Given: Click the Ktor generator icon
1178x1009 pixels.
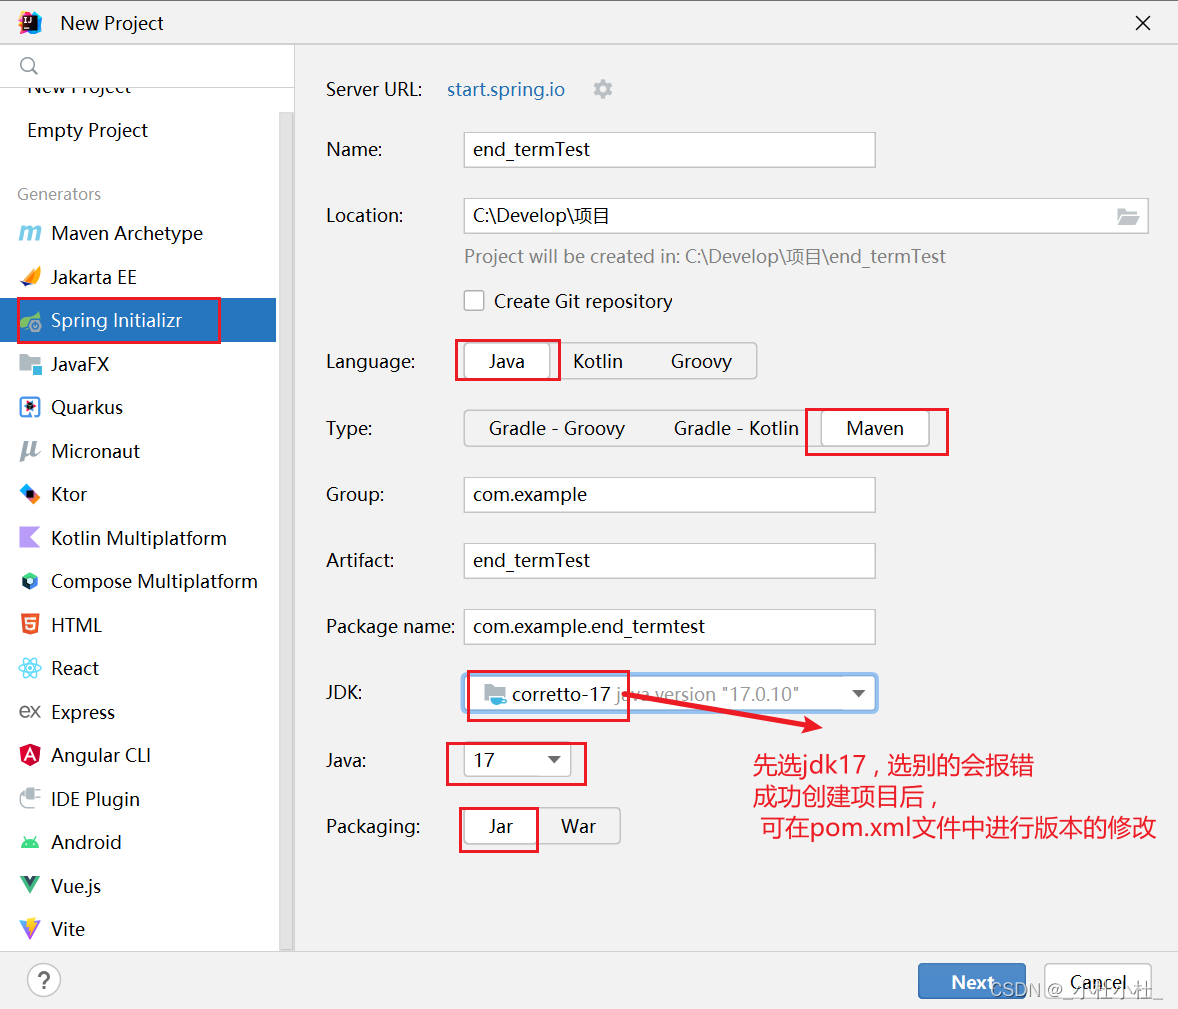Looking at the screenshot, I should point(30,494).
